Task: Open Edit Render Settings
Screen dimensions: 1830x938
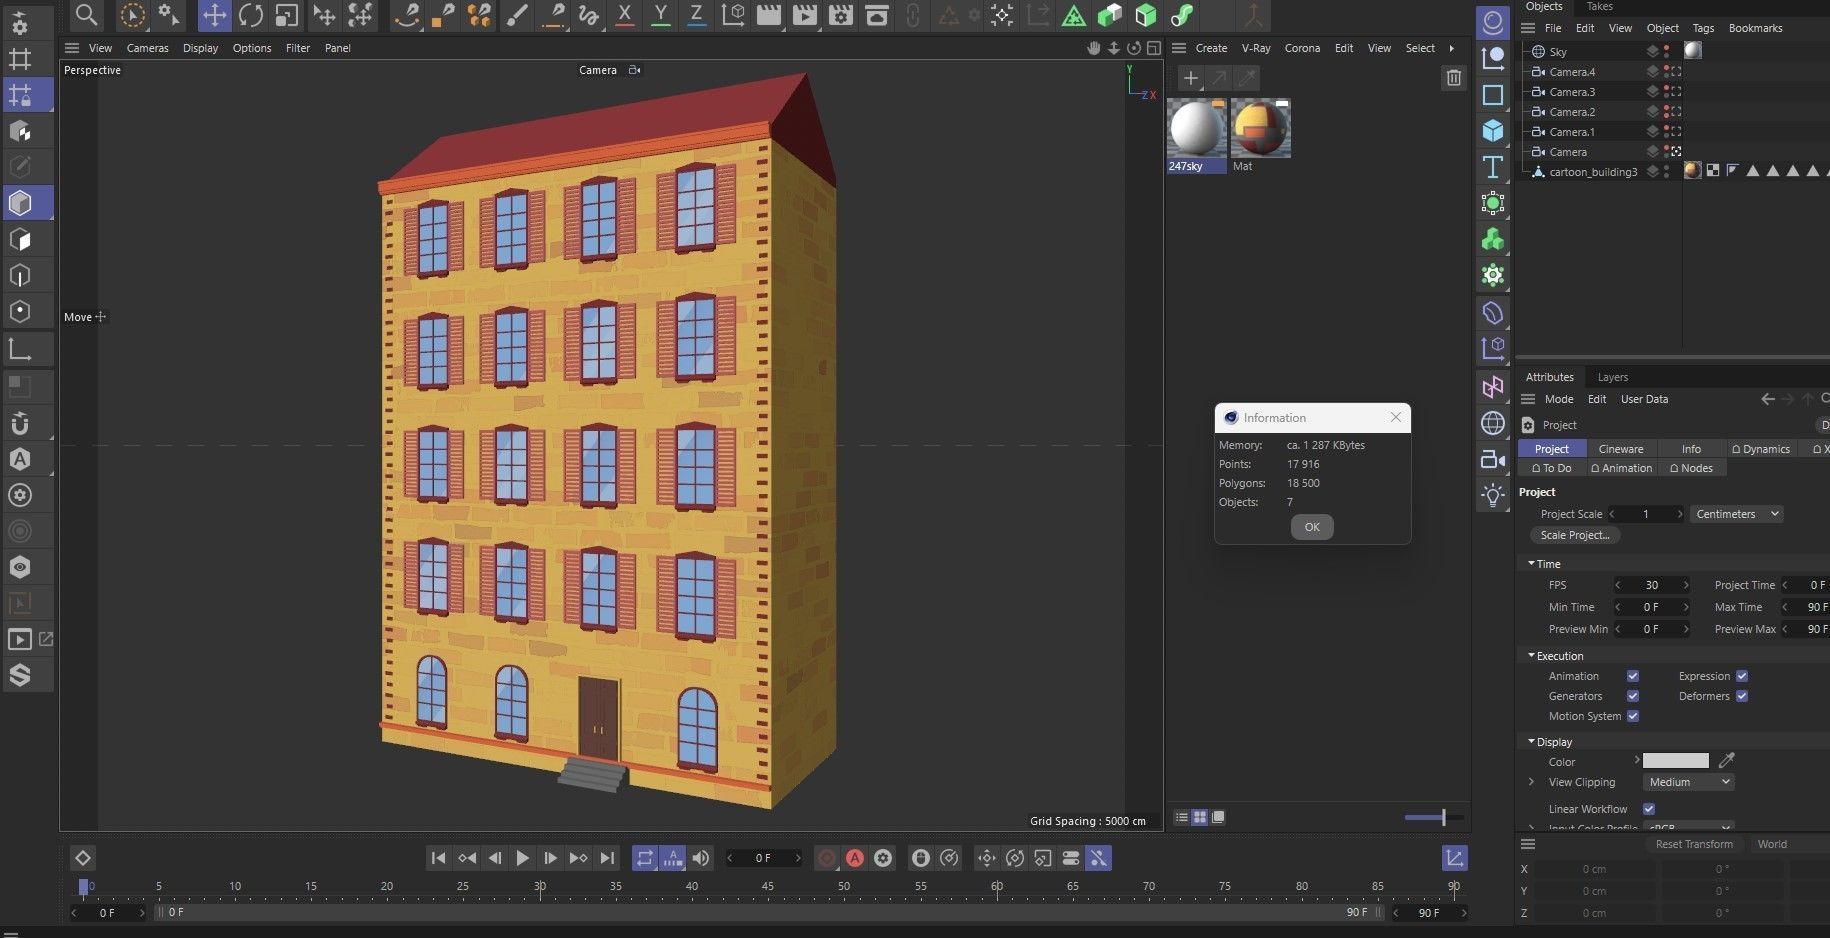Action: pos(841,15)
